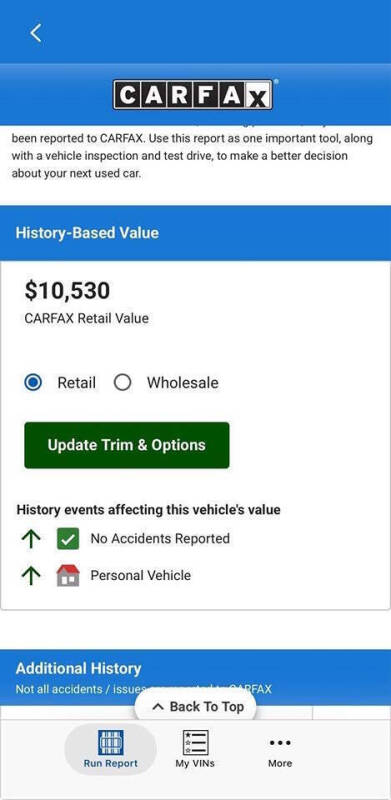Click No Accidents Reported text
Viewport: 391px width, 800px height.
(160, 539)
